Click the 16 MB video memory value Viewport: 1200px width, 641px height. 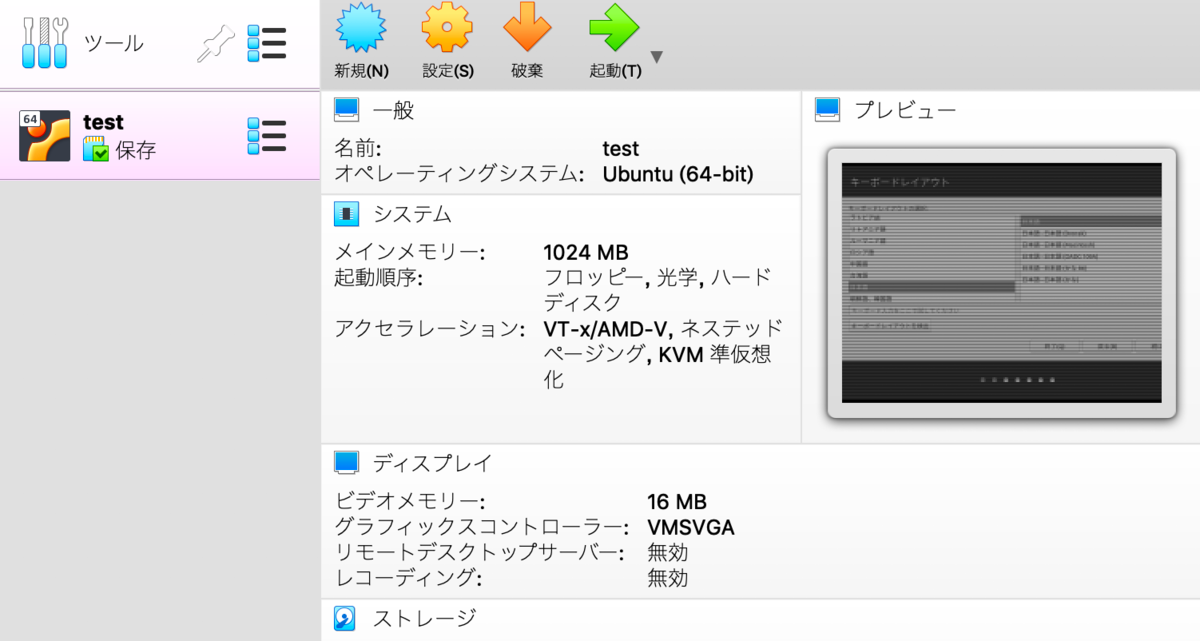(677, 501)
